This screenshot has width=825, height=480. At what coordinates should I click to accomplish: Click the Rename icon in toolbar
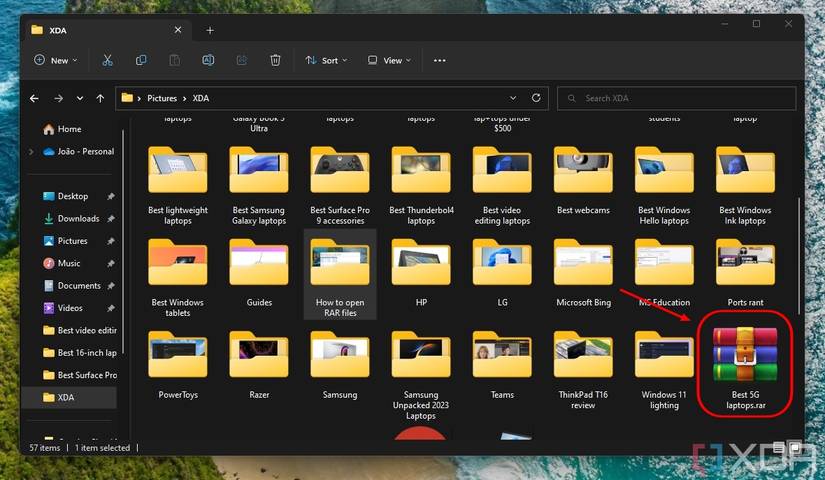208,60
